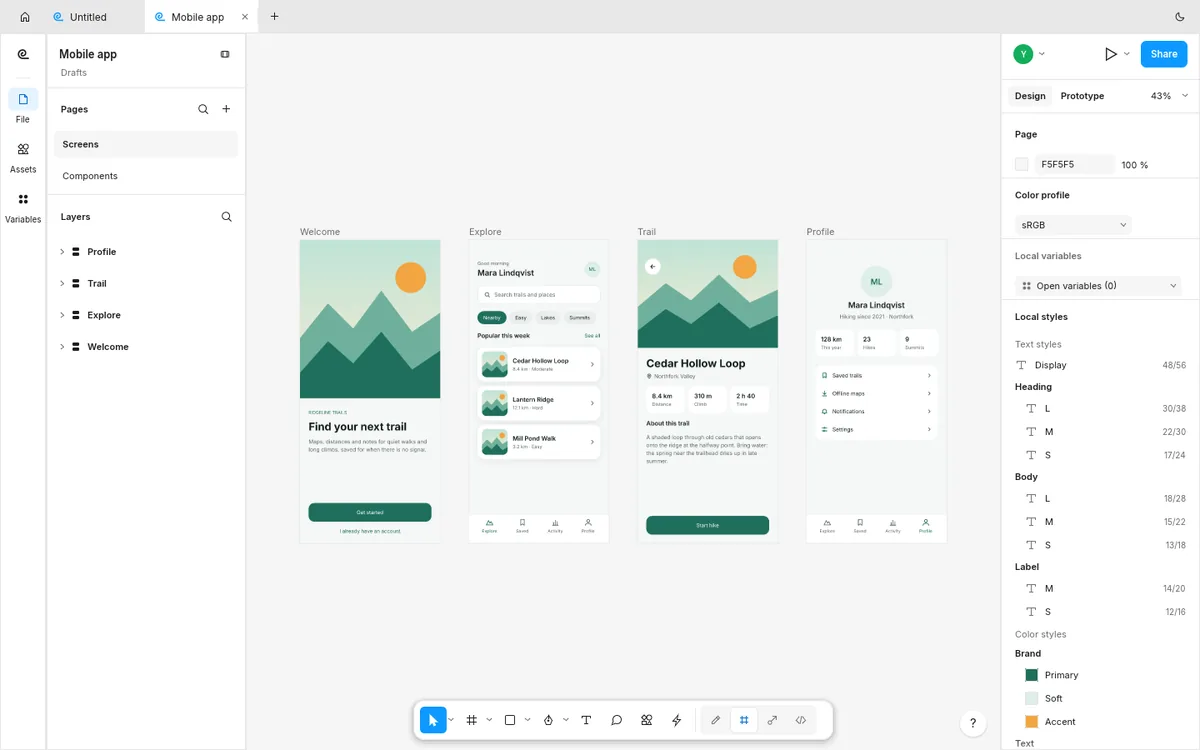
Task: Open Move tool options dropdown arrow
Action: [451, 720]
